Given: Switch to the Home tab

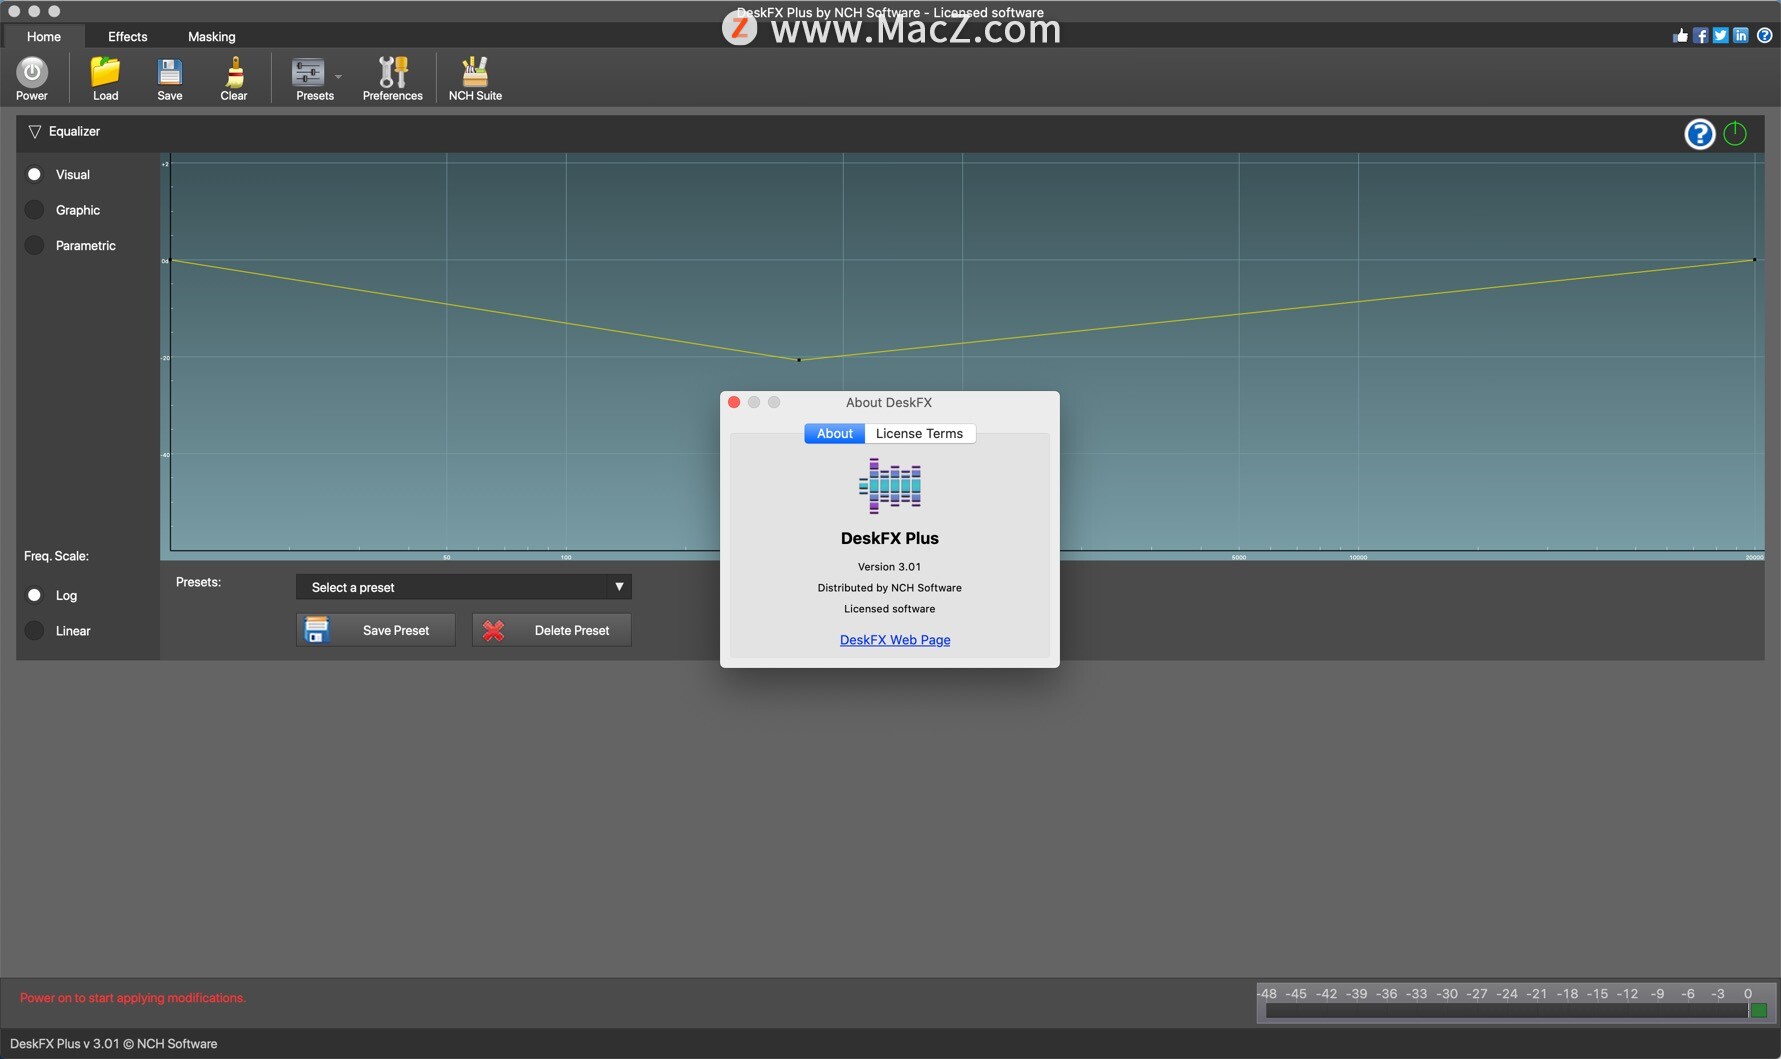Looking at the screenshot, I should (x=44, y=37).
